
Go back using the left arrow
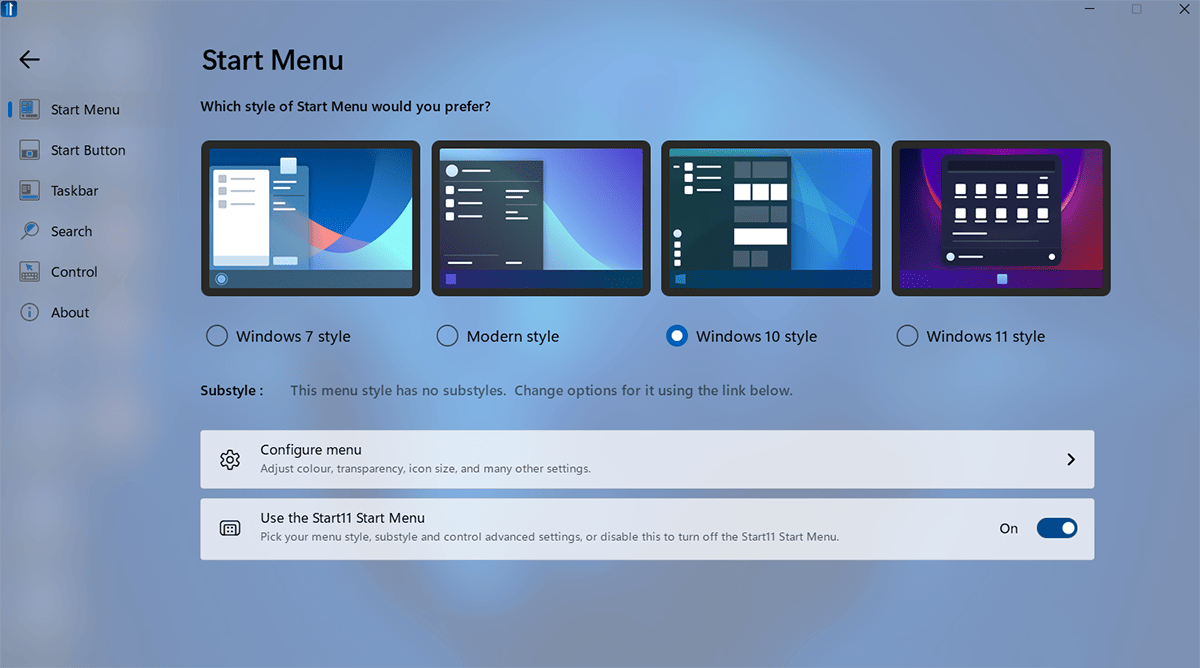[x=30, y=60]
